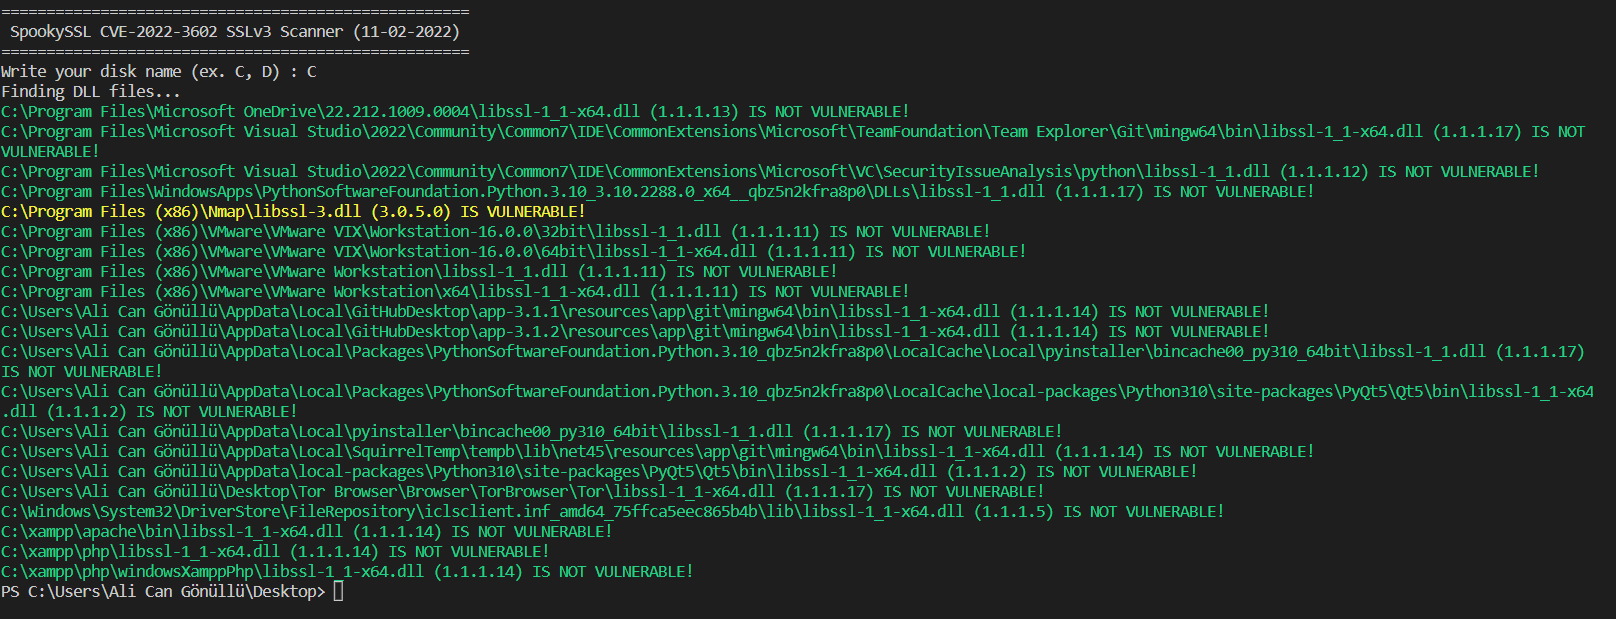Click the Tor Browser libssl-1_1-x64.dll line
The width and height of the screenshot is (1616, 619).
coord(522,492)
